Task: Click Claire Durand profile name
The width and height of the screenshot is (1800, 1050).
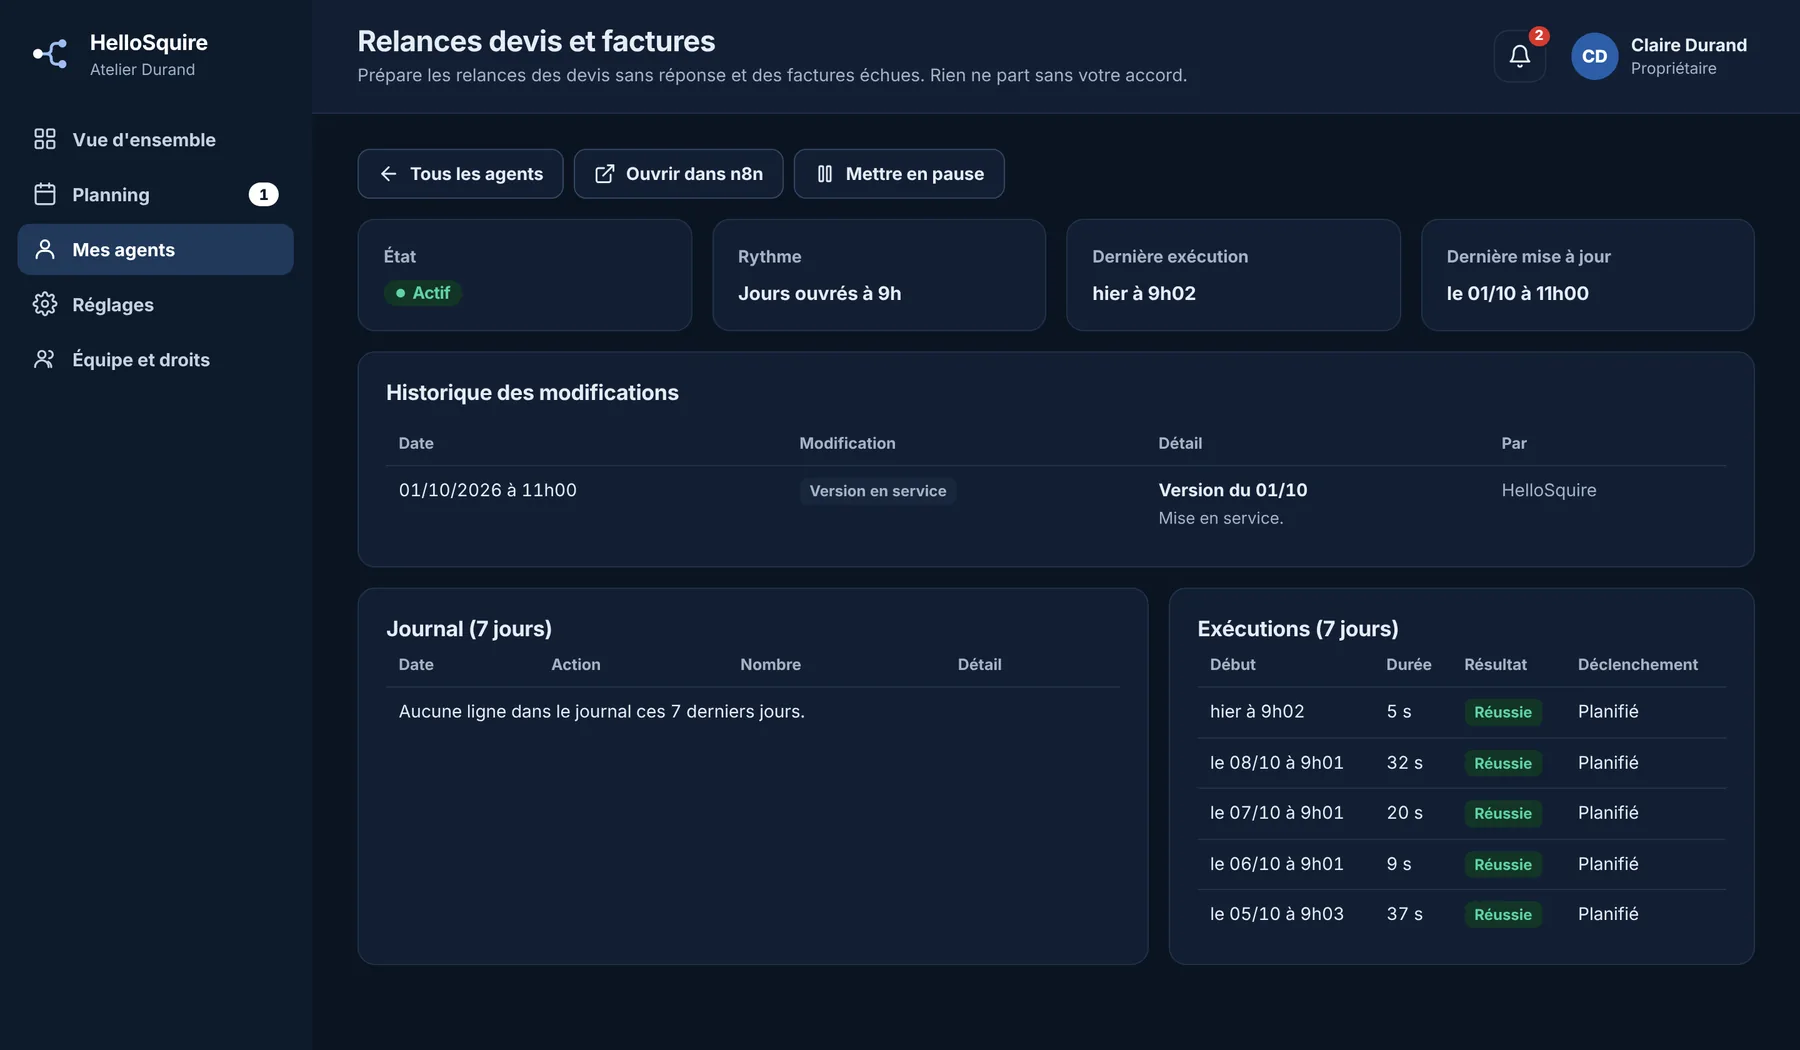Action: [x=1689, y=45]
